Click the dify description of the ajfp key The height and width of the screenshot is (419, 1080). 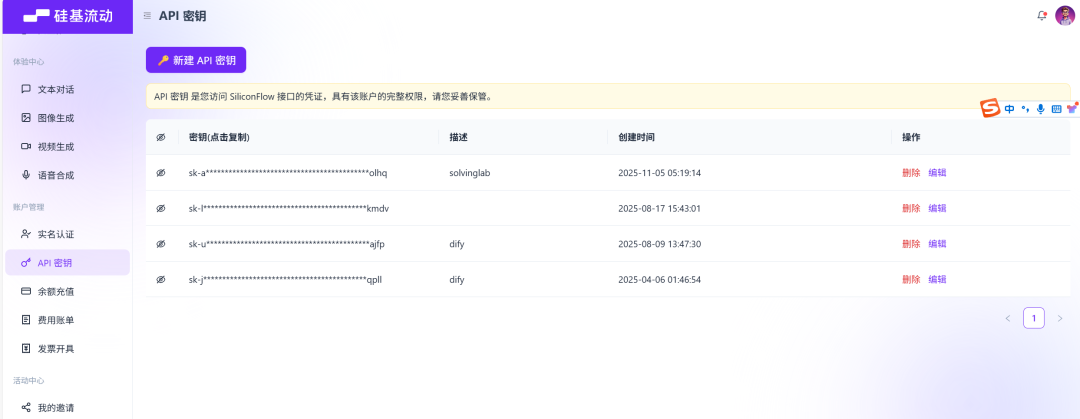[x=457, y=244]
